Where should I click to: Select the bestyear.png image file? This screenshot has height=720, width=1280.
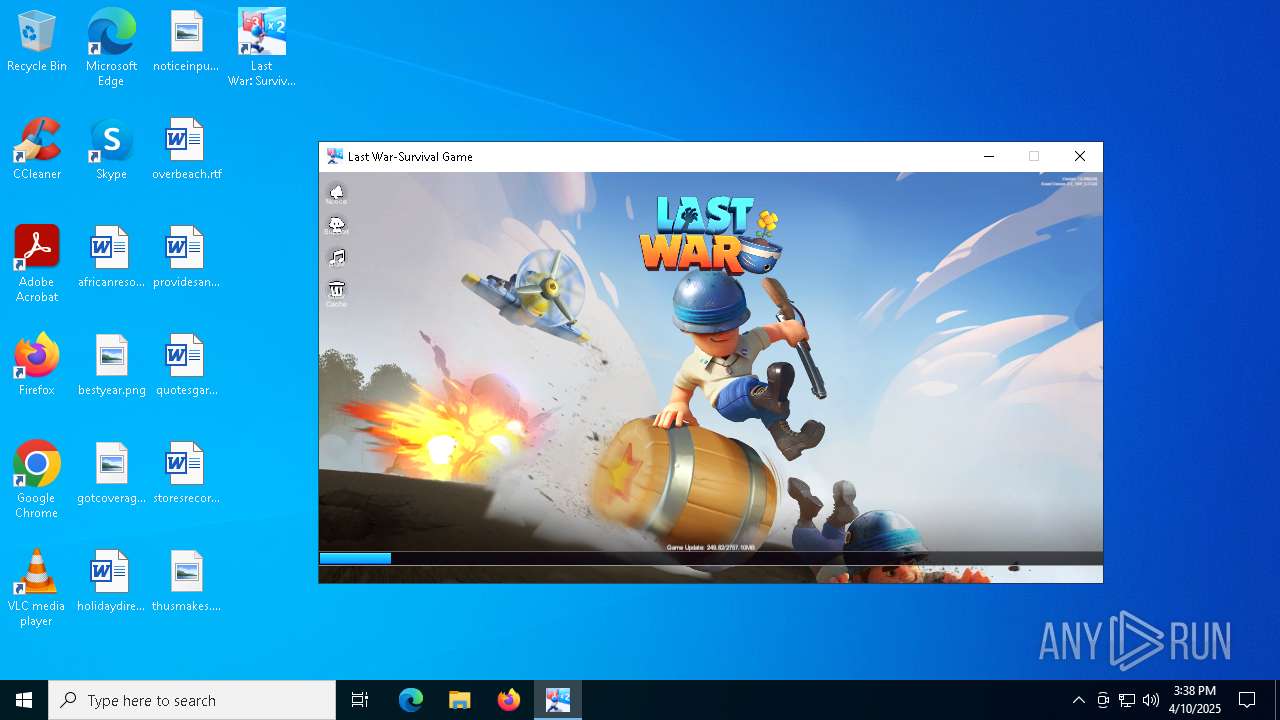pyautogui.click(x=111, y=365)
